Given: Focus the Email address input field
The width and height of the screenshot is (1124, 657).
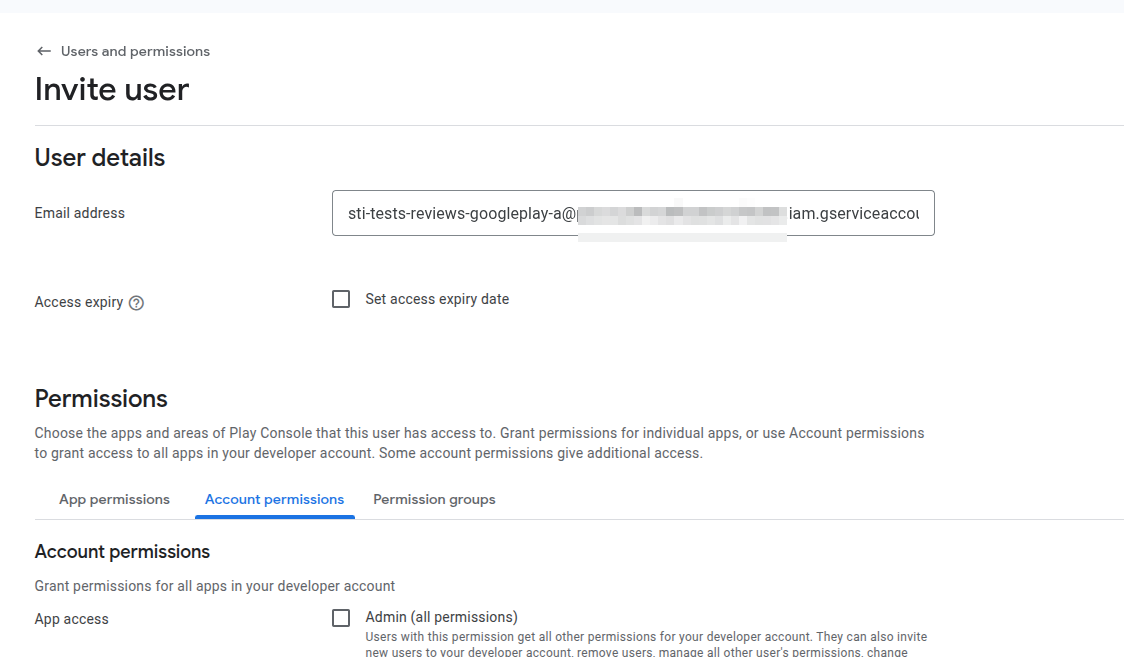Looking at the screenshot, I should [x=632, y=213].
